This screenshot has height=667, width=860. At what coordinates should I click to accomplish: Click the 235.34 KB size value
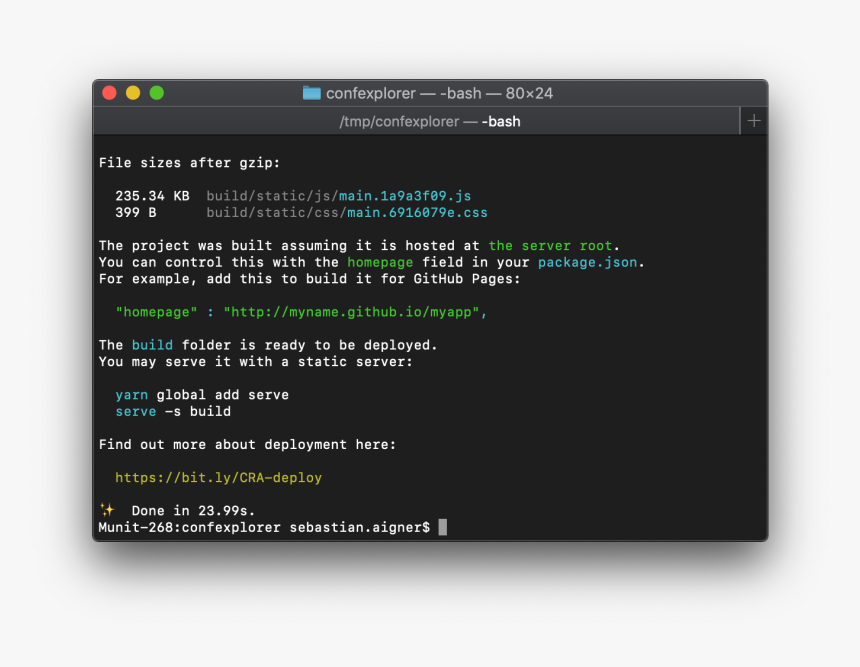pos(152,196)
